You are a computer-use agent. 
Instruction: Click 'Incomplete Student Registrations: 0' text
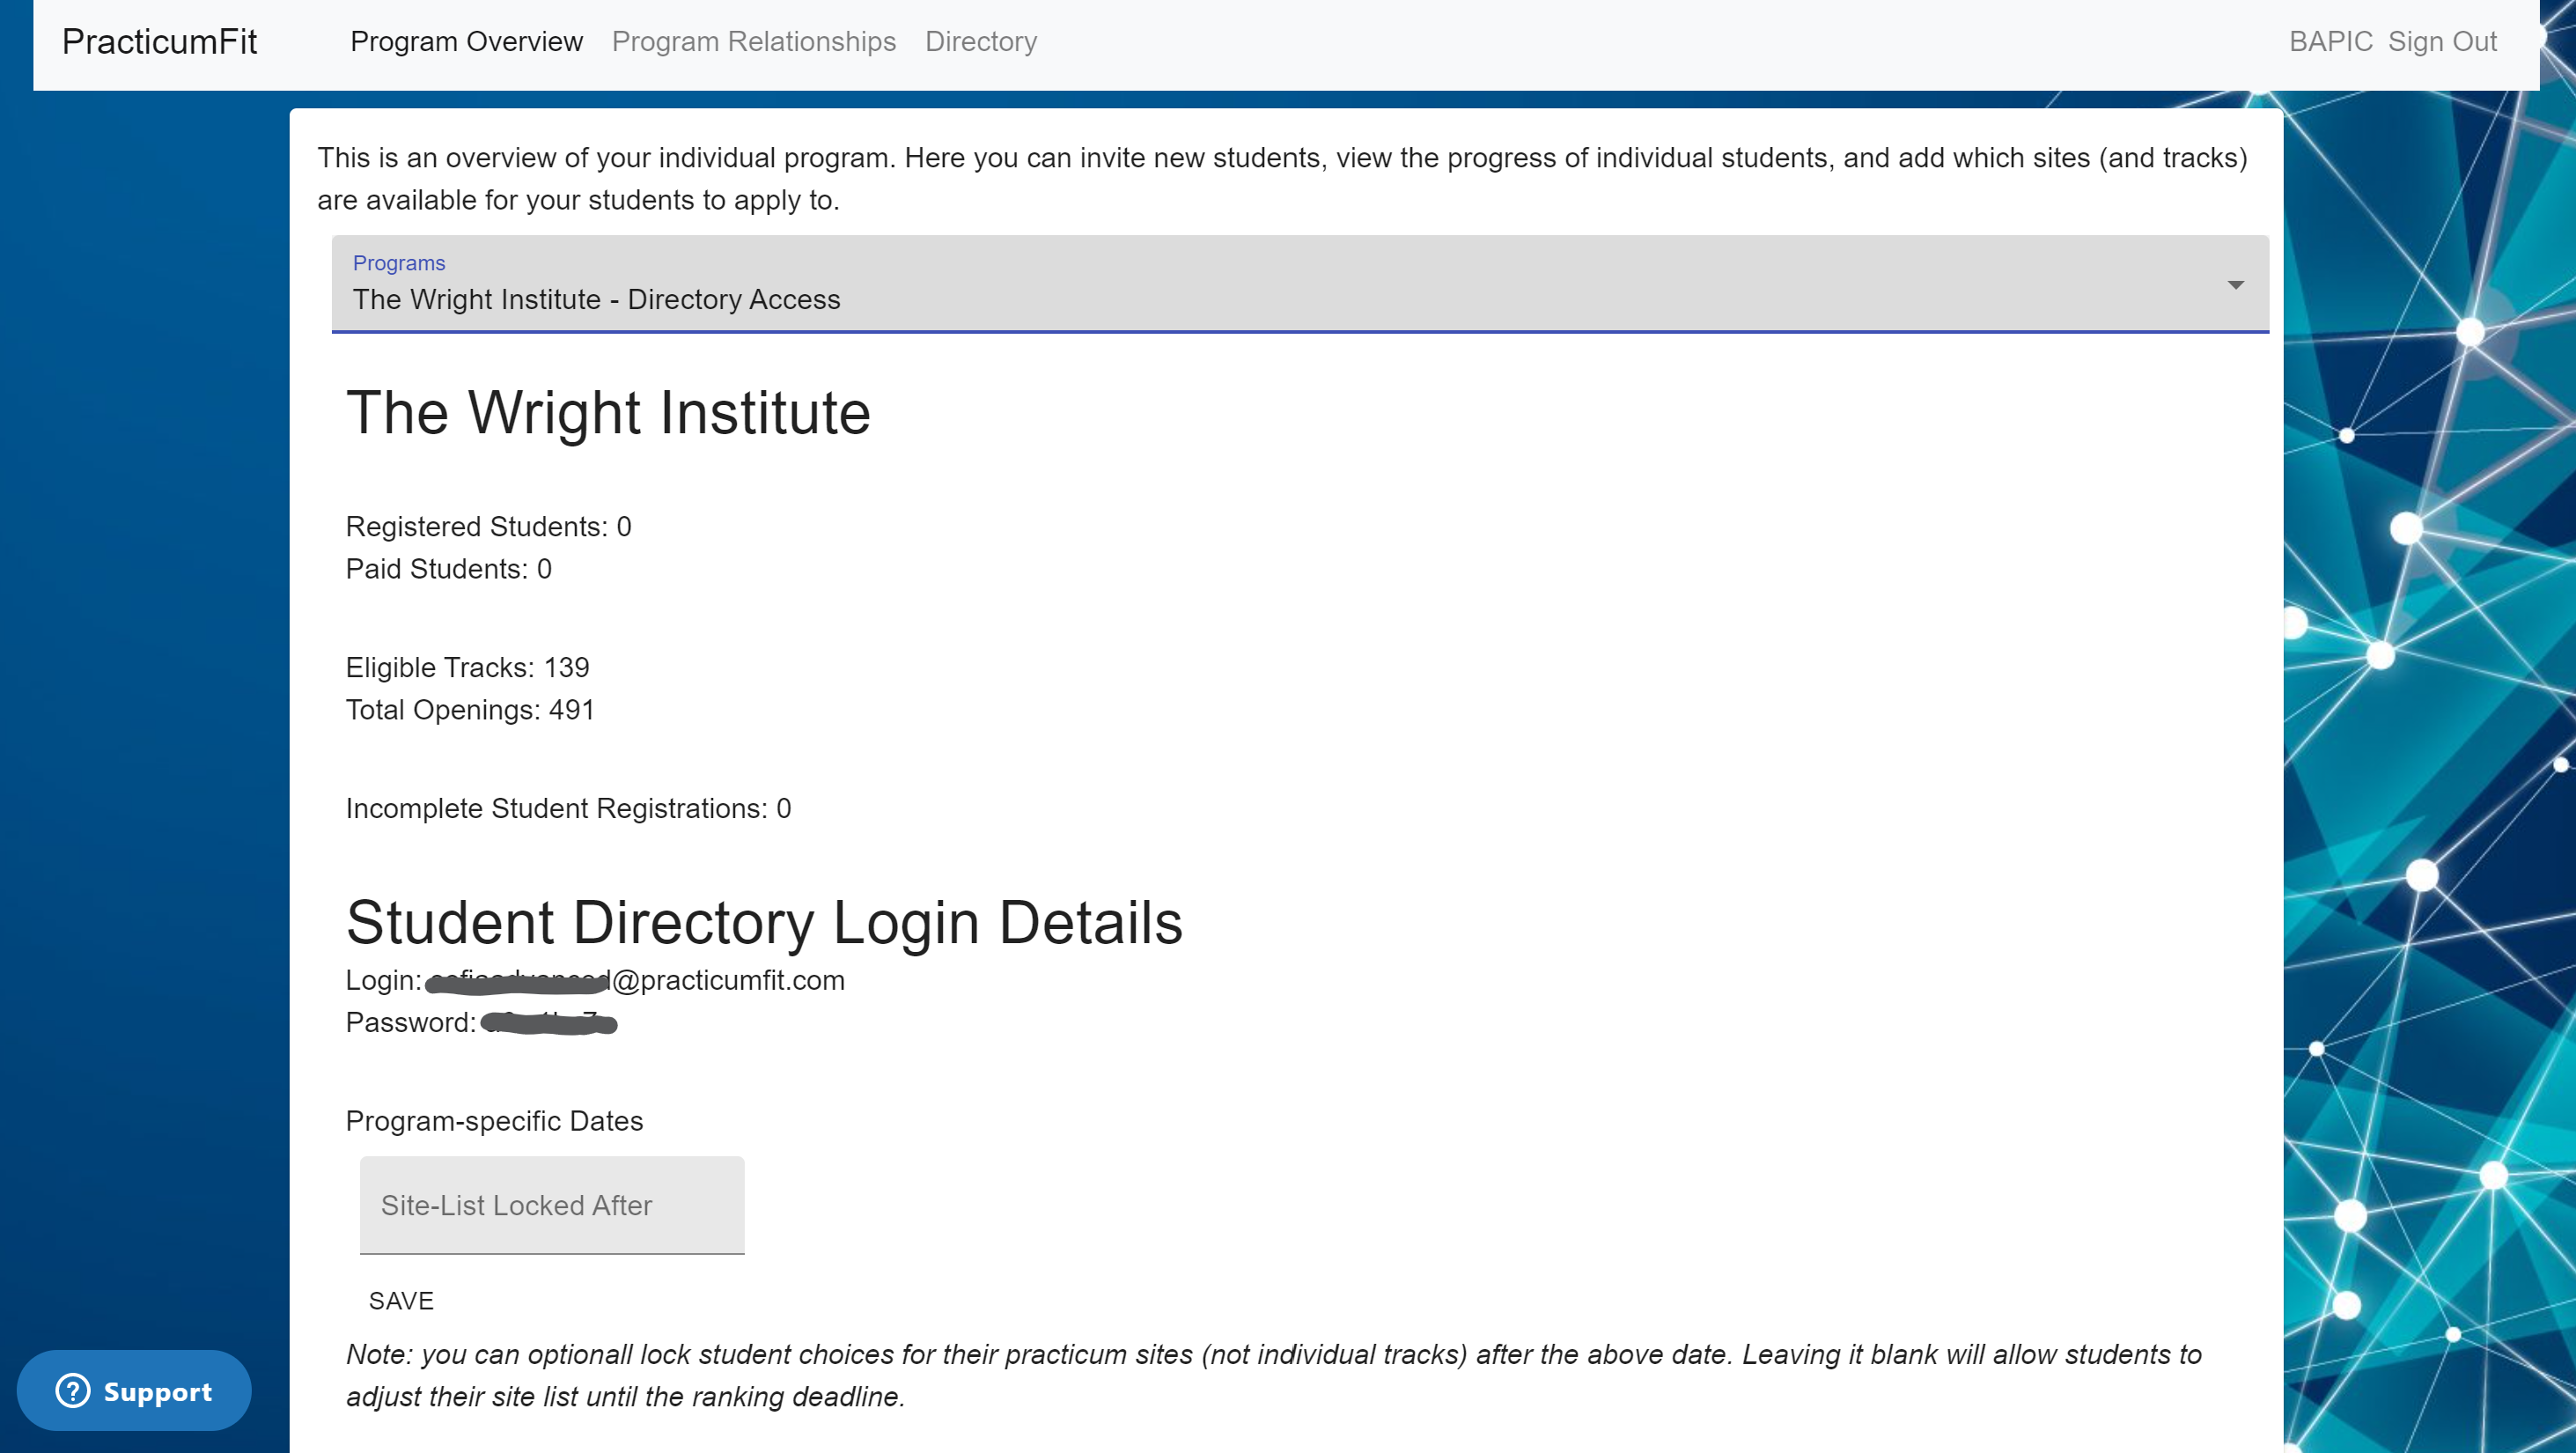(x=568, y=809)
